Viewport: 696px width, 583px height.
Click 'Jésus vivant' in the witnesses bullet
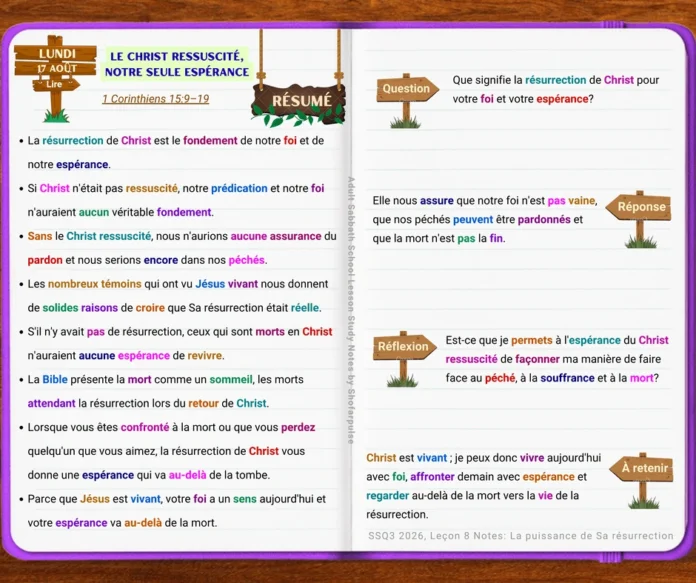point(227,284)
